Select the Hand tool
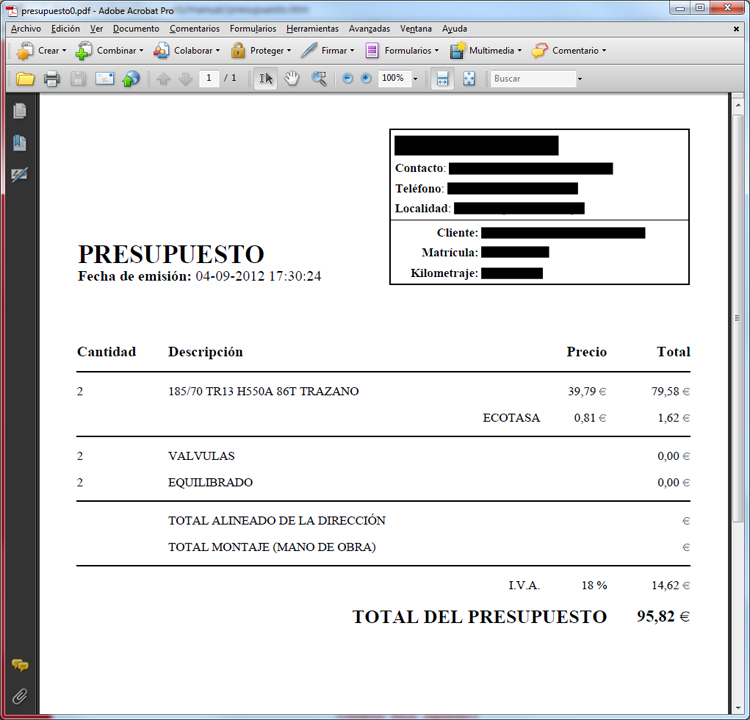This screenshot has width=750, height=720. point(292,78)
